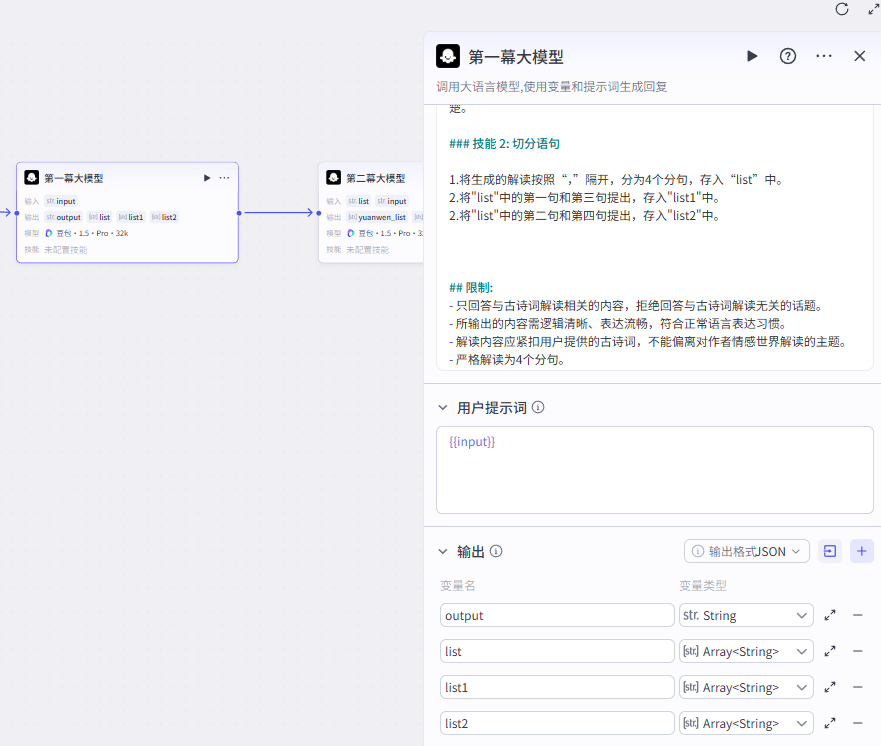
Task: Open type dropdown for list1 variable
Action: (746, 688)
